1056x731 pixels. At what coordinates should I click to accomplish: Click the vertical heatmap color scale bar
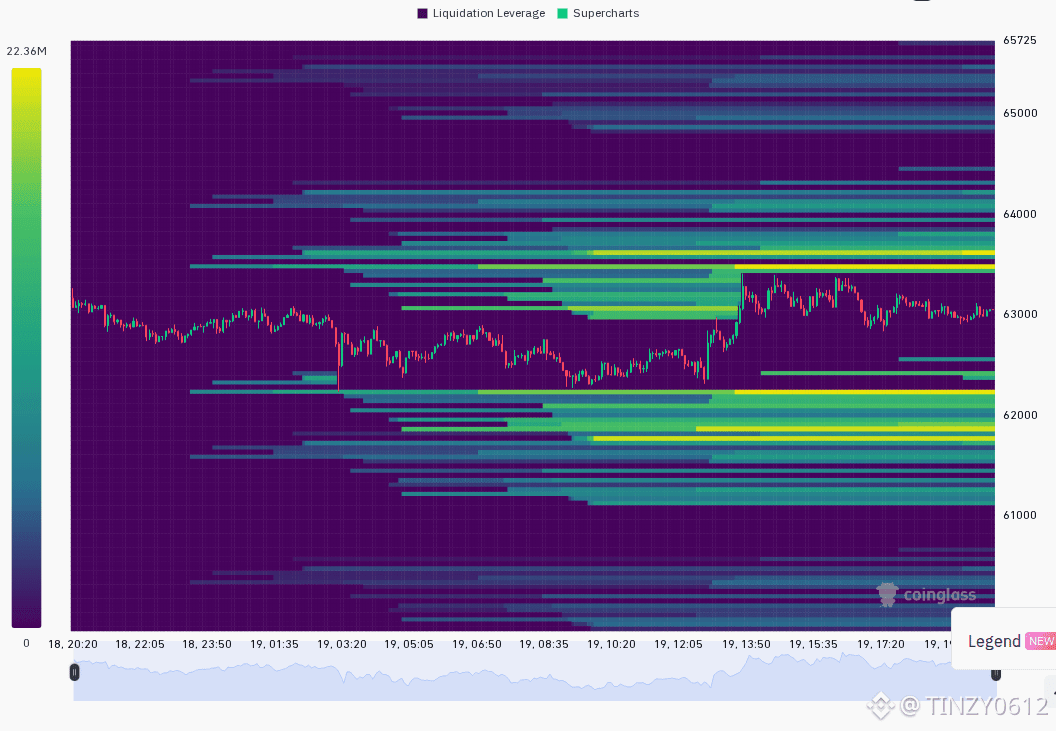coord(26,348)
